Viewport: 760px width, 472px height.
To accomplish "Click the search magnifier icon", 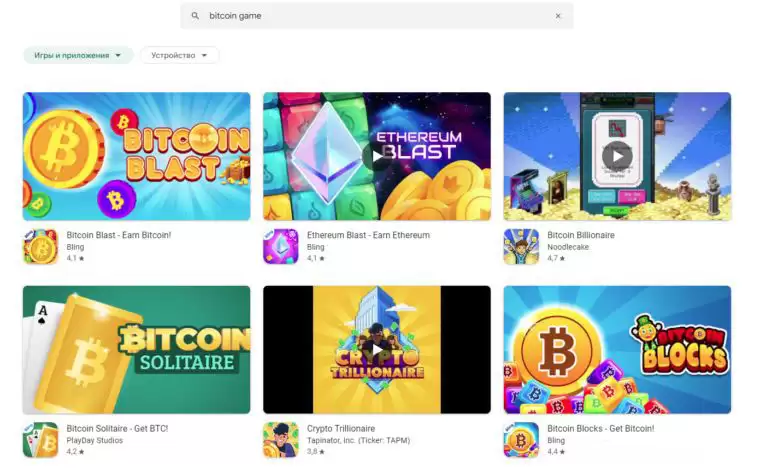I will coord(195,16).
